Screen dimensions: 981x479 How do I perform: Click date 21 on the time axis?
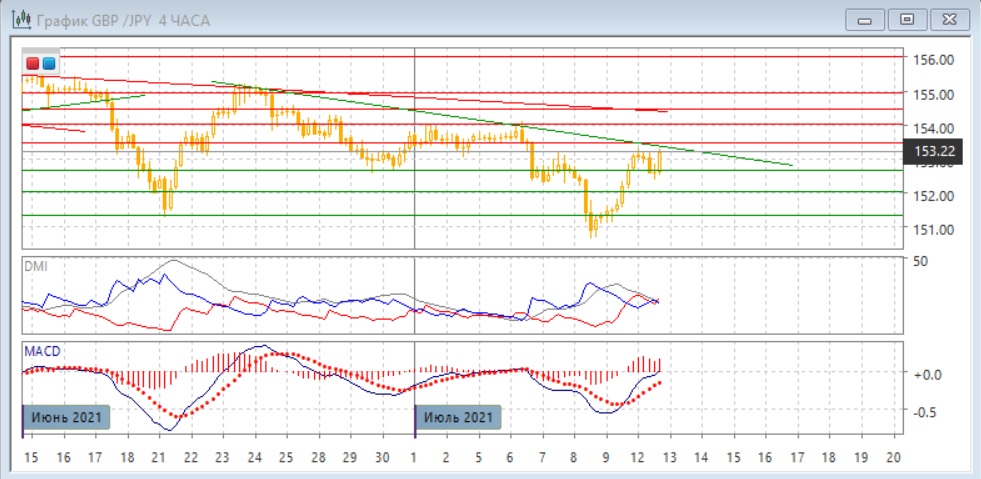157,456
